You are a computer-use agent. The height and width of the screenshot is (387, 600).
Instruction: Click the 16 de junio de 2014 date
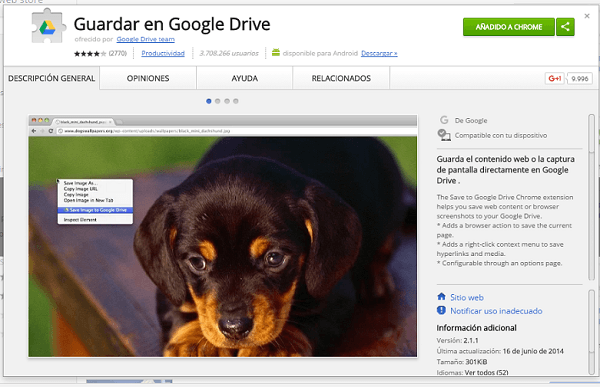(533, 351)
